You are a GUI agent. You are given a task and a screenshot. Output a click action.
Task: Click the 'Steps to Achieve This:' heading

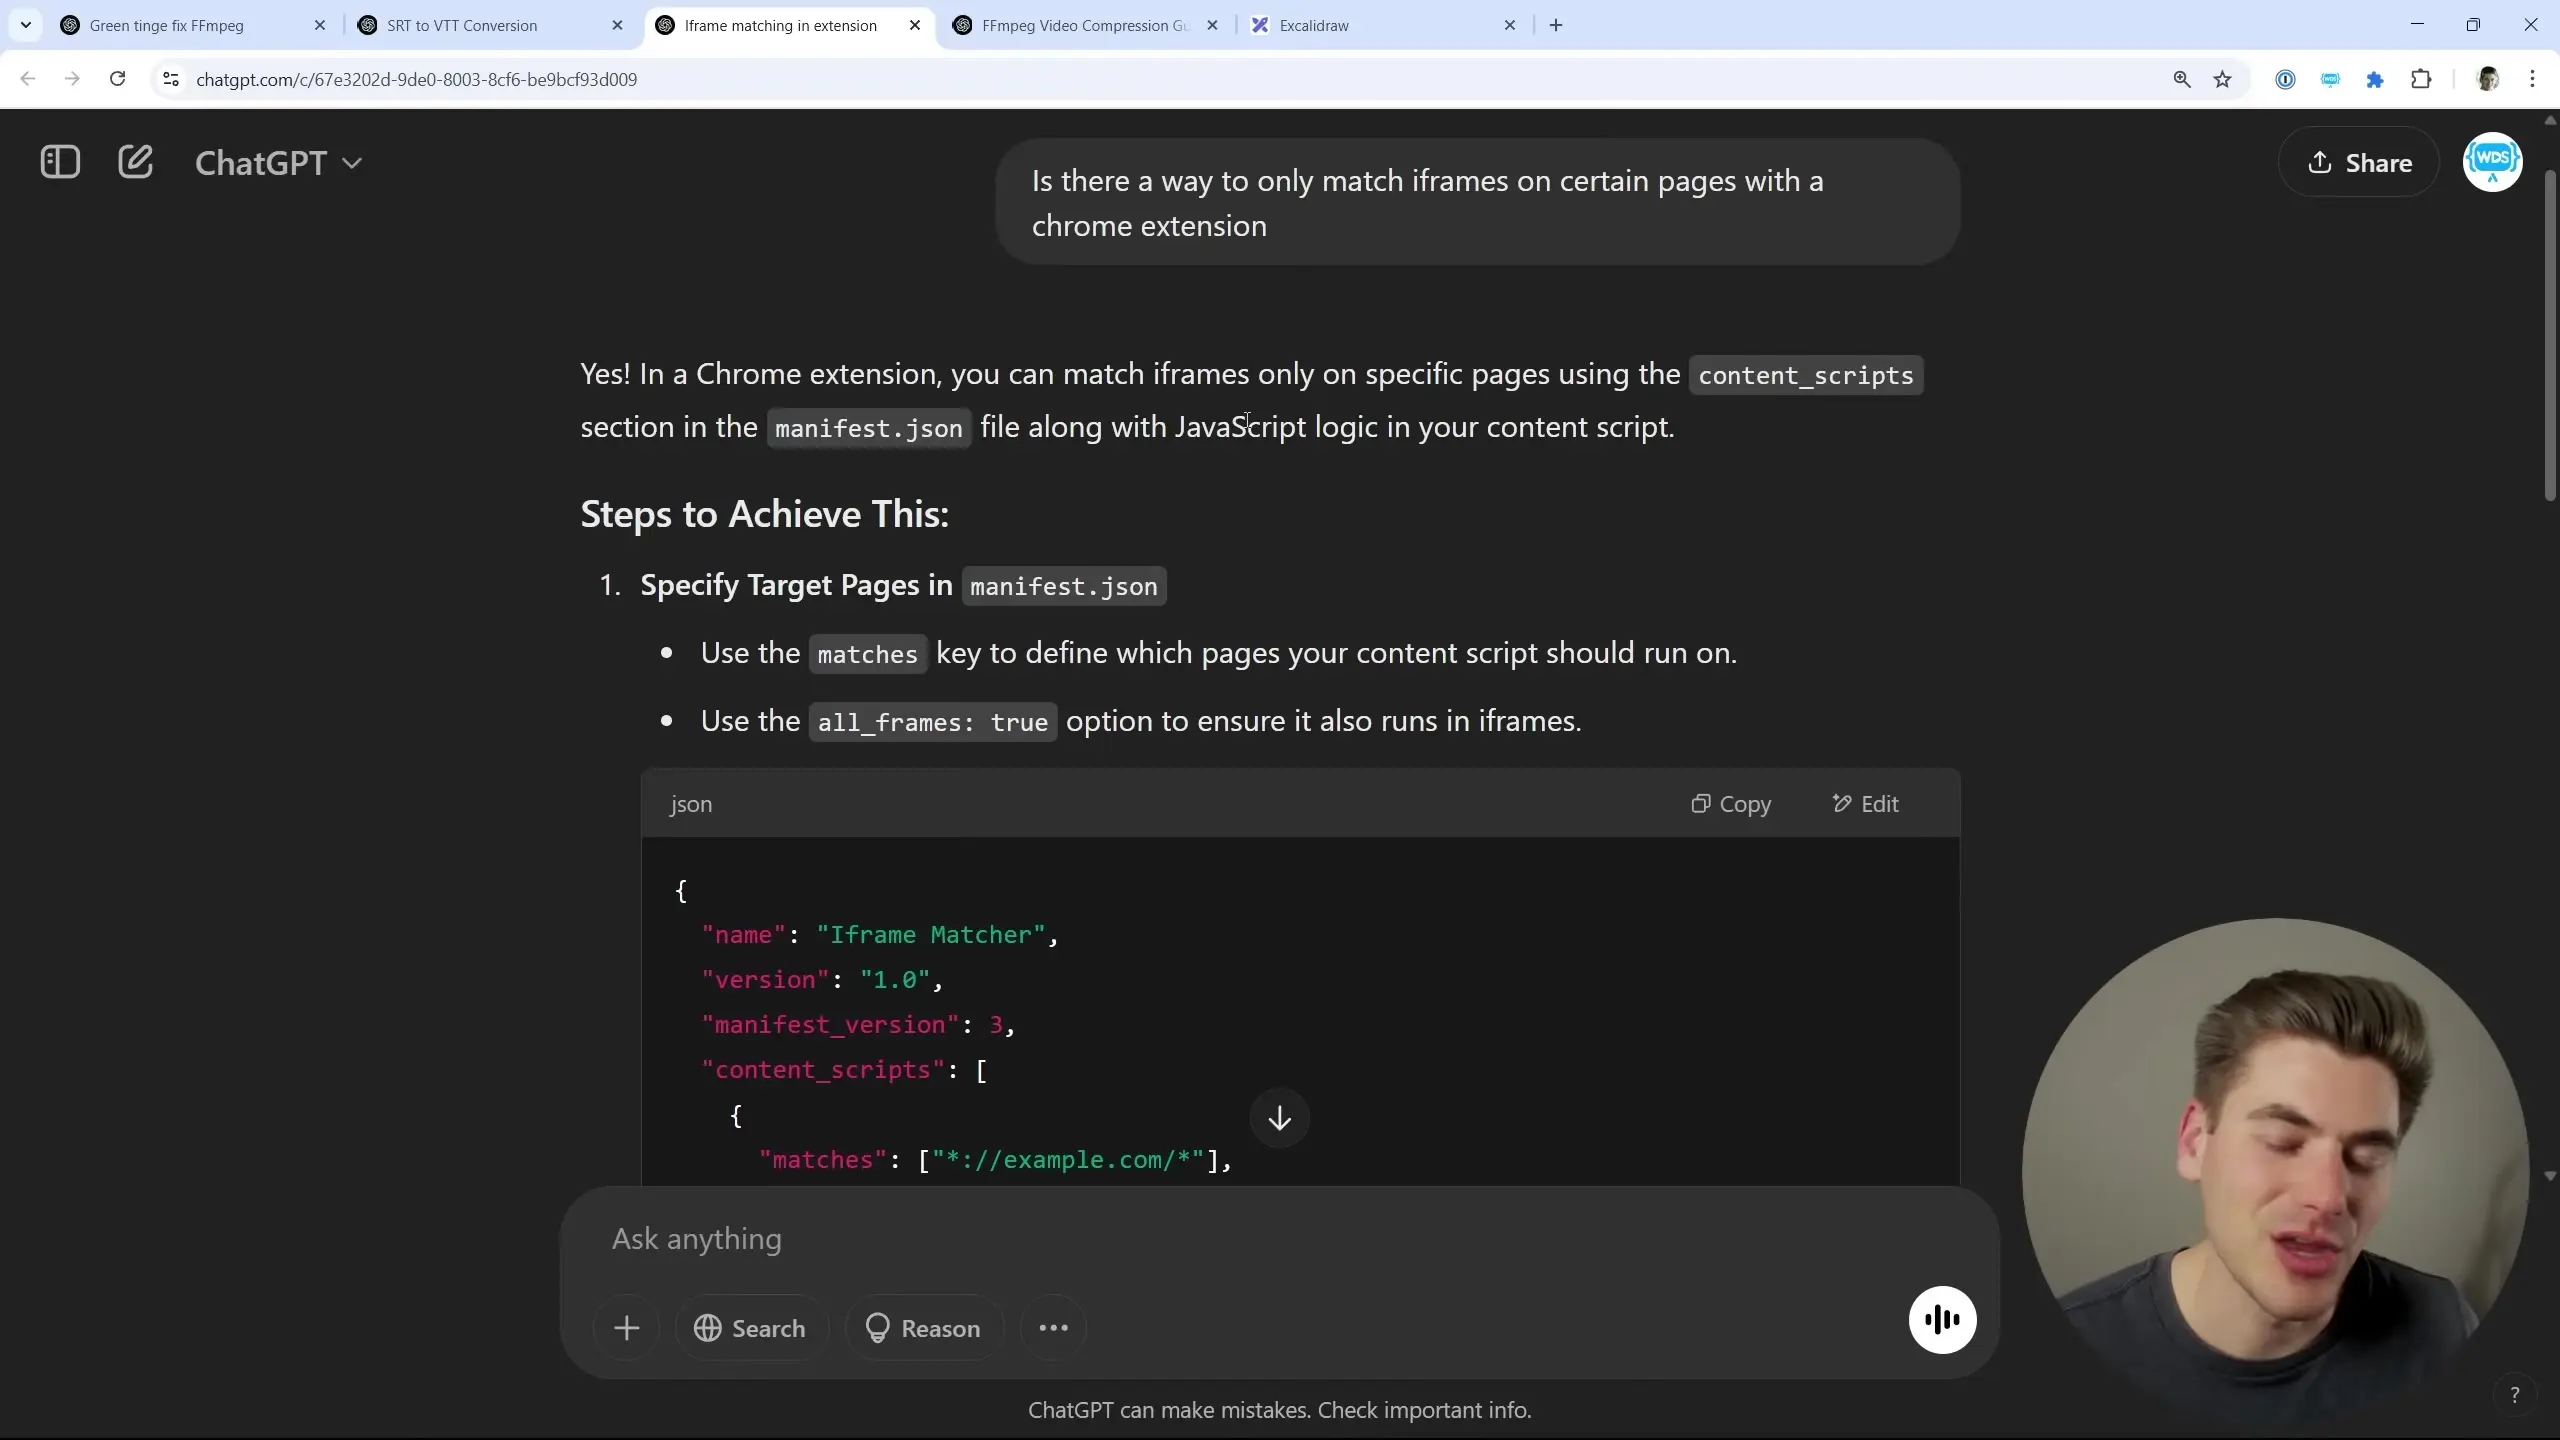click(x=764, y=514)
